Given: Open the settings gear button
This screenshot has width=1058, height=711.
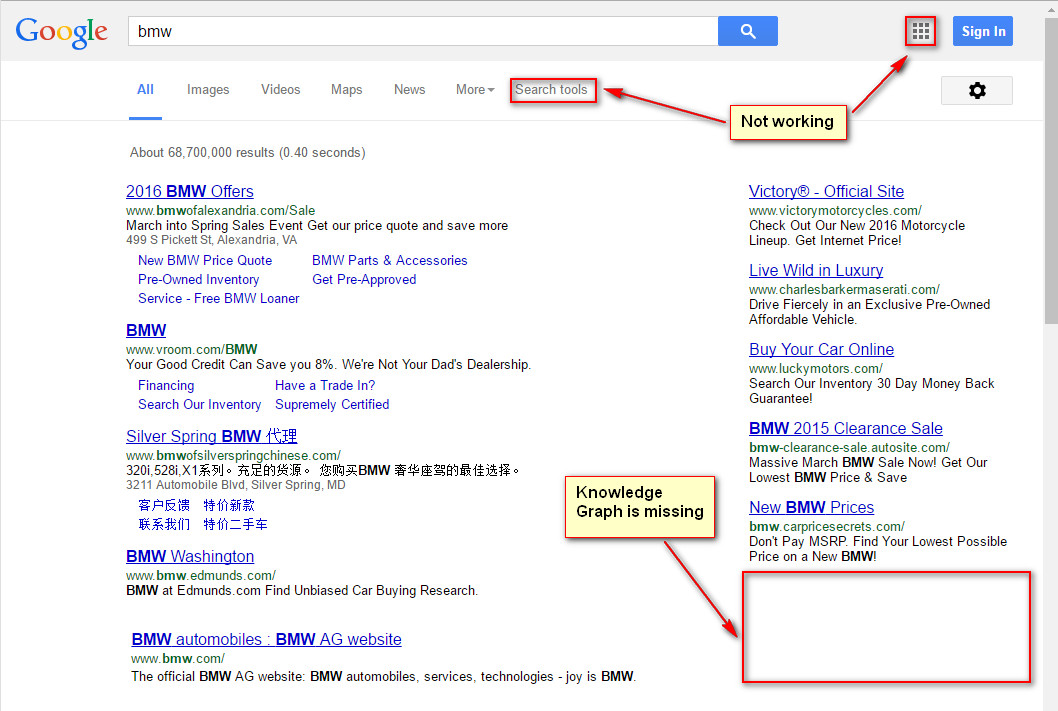Looking at the screenshot, I should (x=976, y=90).
